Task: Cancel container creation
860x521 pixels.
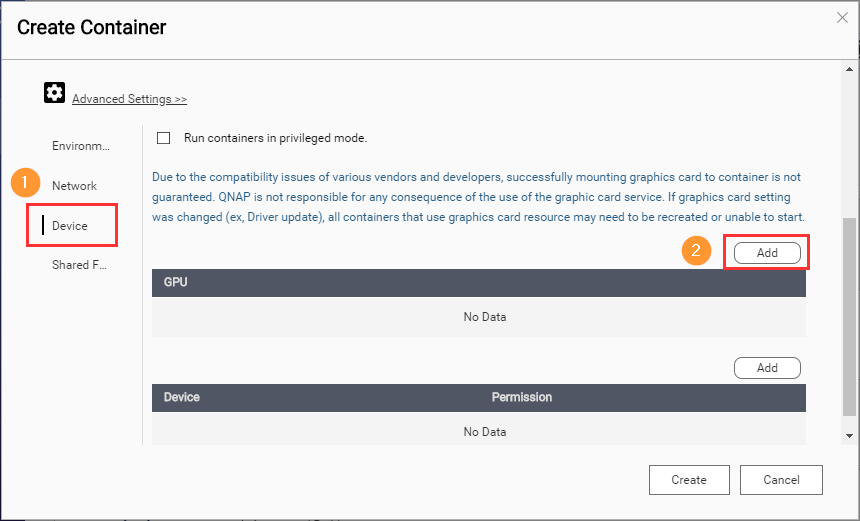Action: [x=781, y=480]
